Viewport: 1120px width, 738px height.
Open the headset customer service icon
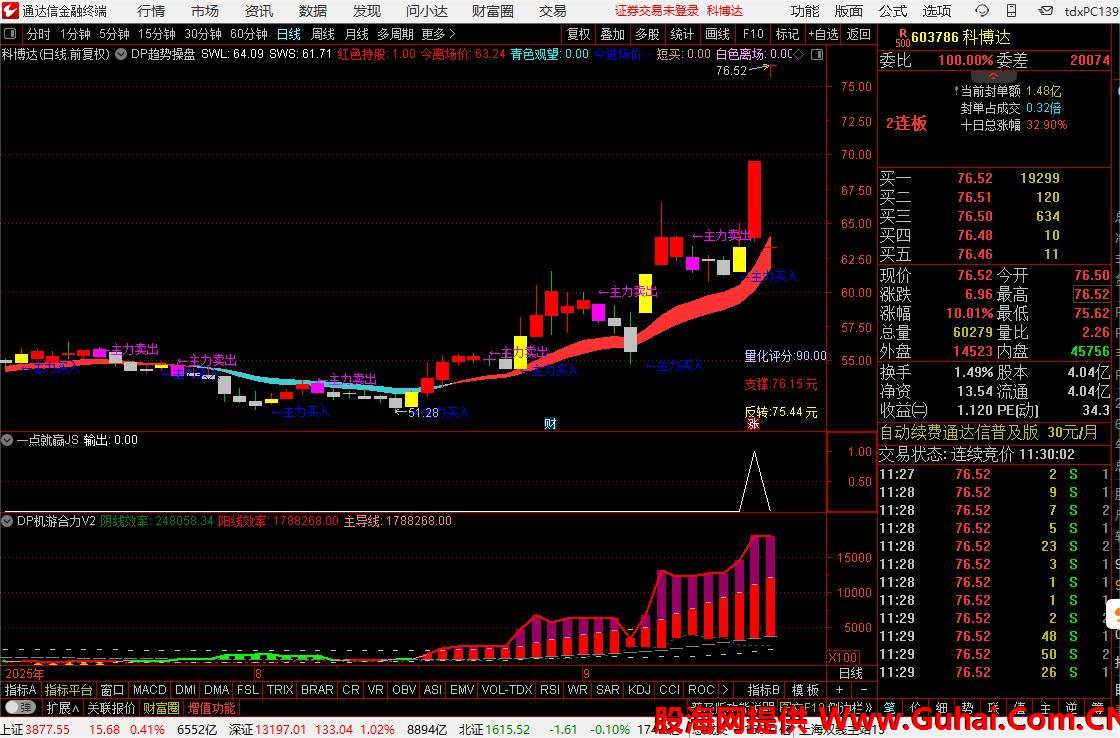pos(982,11)
